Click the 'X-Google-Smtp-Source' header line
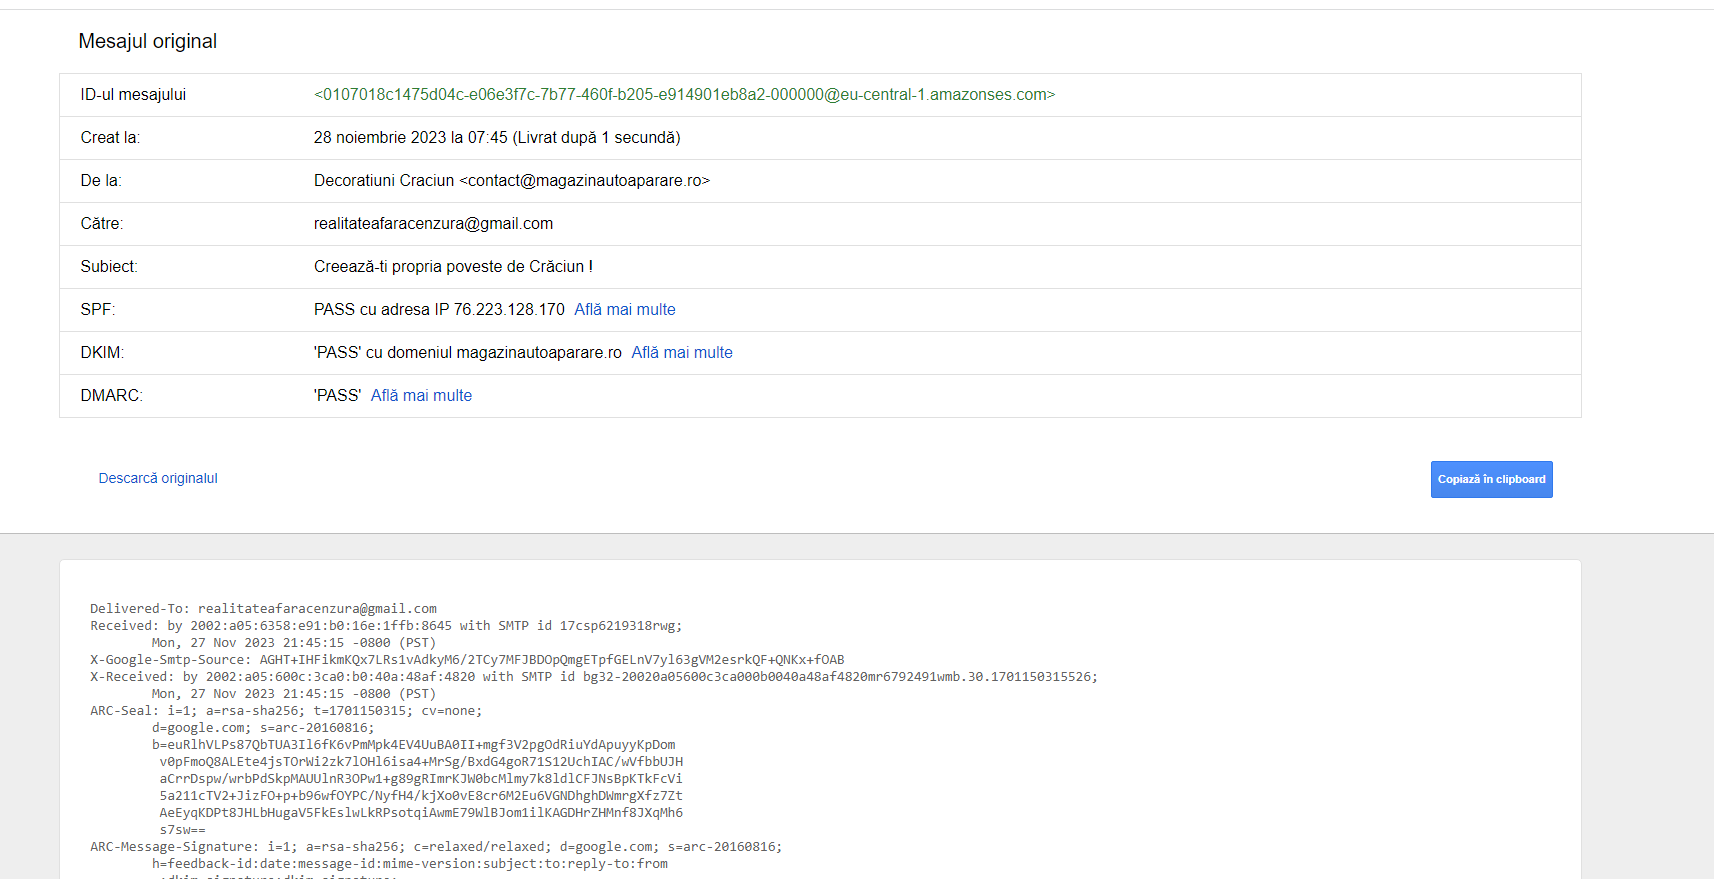This screenshot has height=879, width=1714. (467, 660)
